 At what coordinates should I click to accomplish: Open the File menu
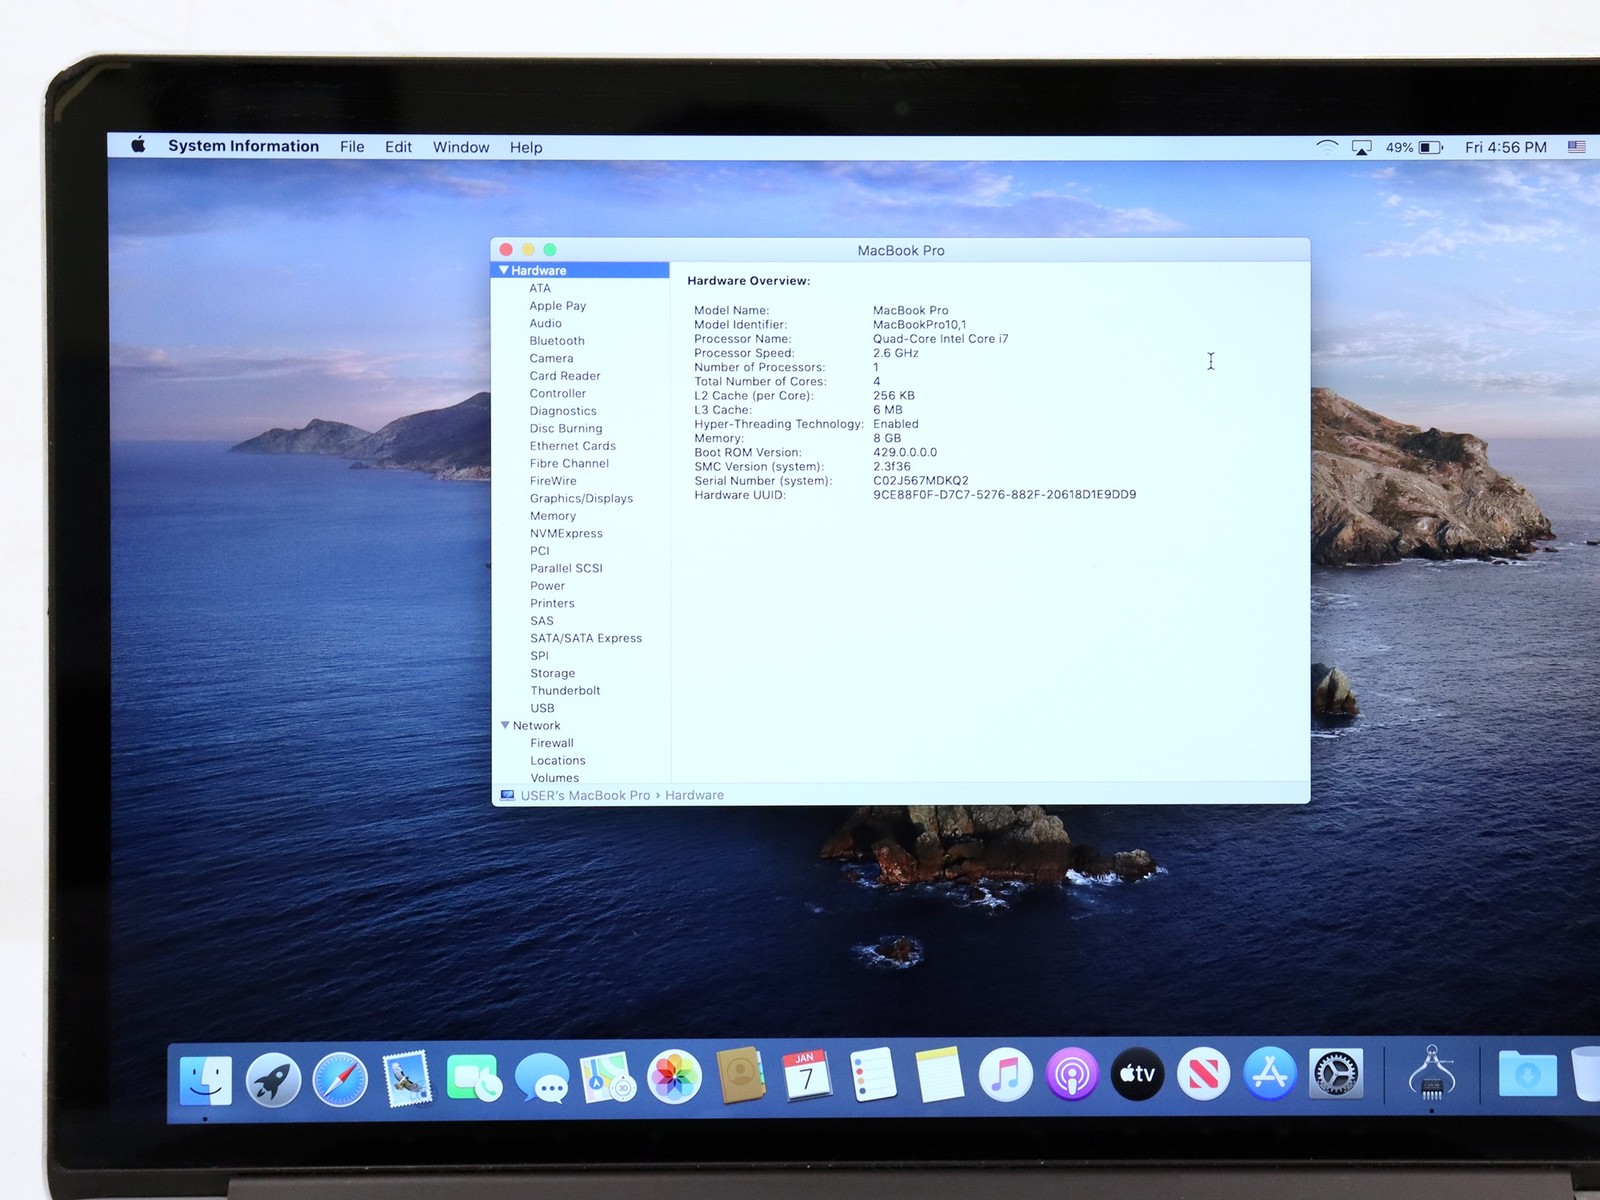click(x=352, y=146)
